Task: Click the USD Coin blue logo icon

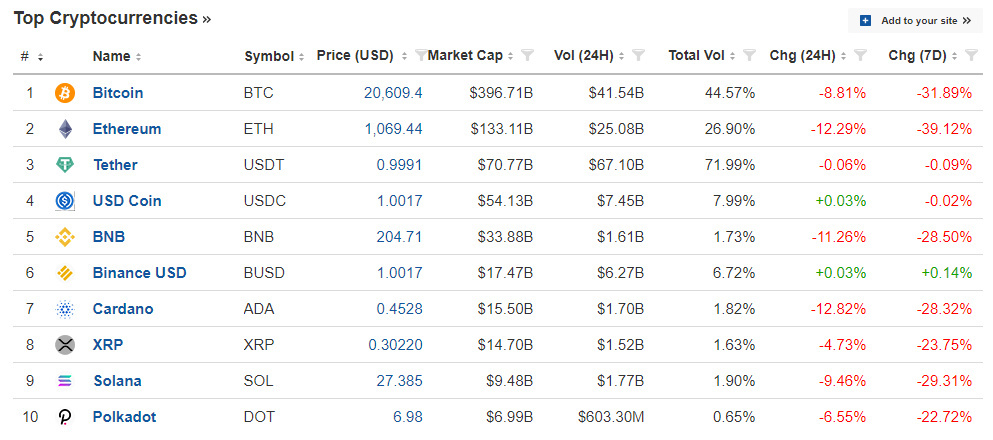Action: point(65,201)
